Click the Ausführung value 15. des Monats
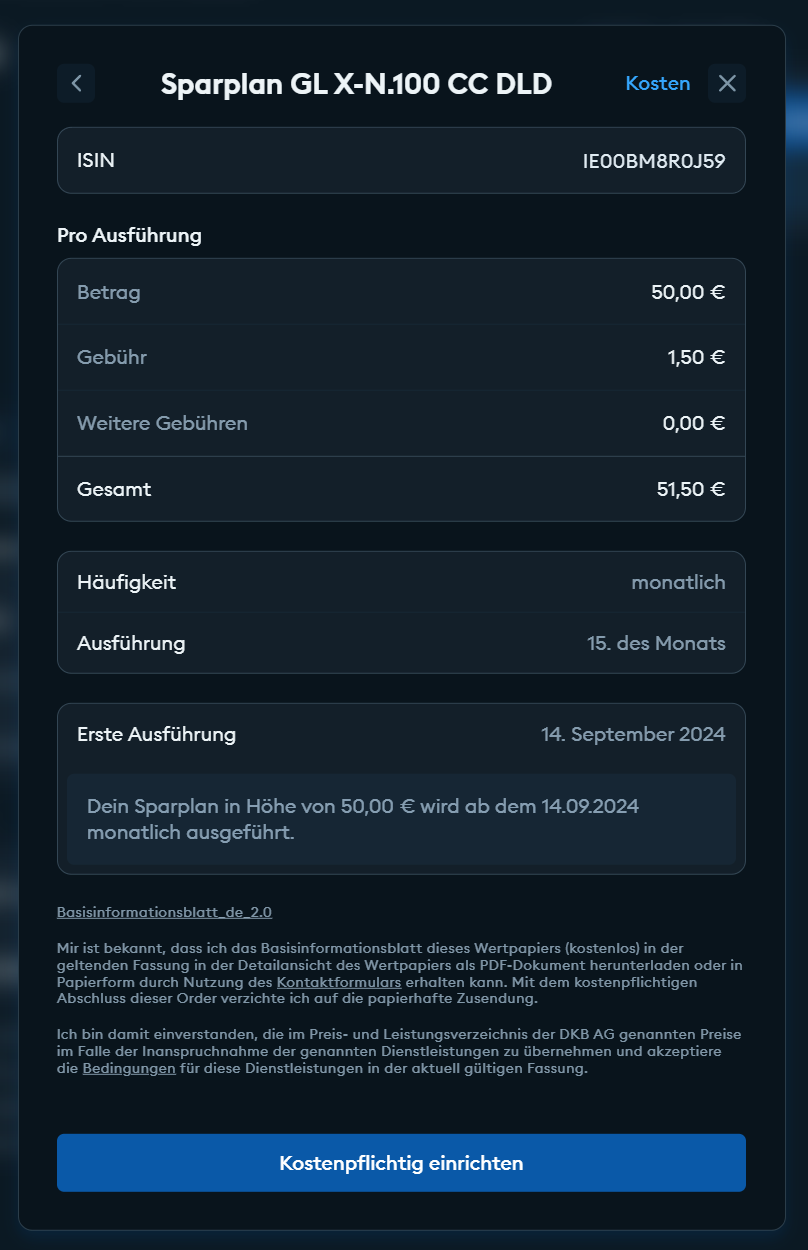Viewport: 808px width, 1250px height. [x=656, y=643]
